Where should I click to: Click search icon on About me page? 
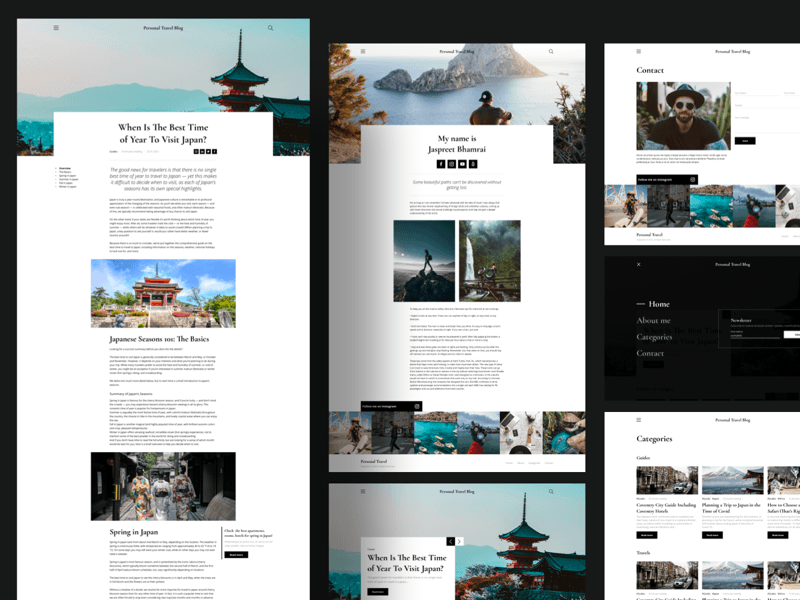tap(551, 52)
